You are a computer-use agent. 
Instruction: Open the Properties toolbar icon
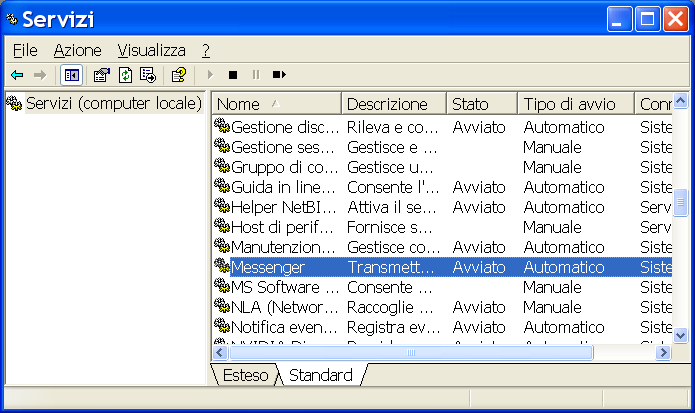102,74
